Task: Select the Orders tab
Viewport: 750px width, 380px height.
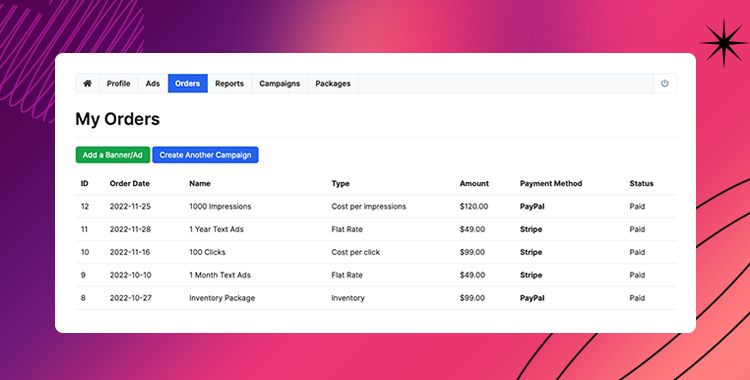Action: 188,83
